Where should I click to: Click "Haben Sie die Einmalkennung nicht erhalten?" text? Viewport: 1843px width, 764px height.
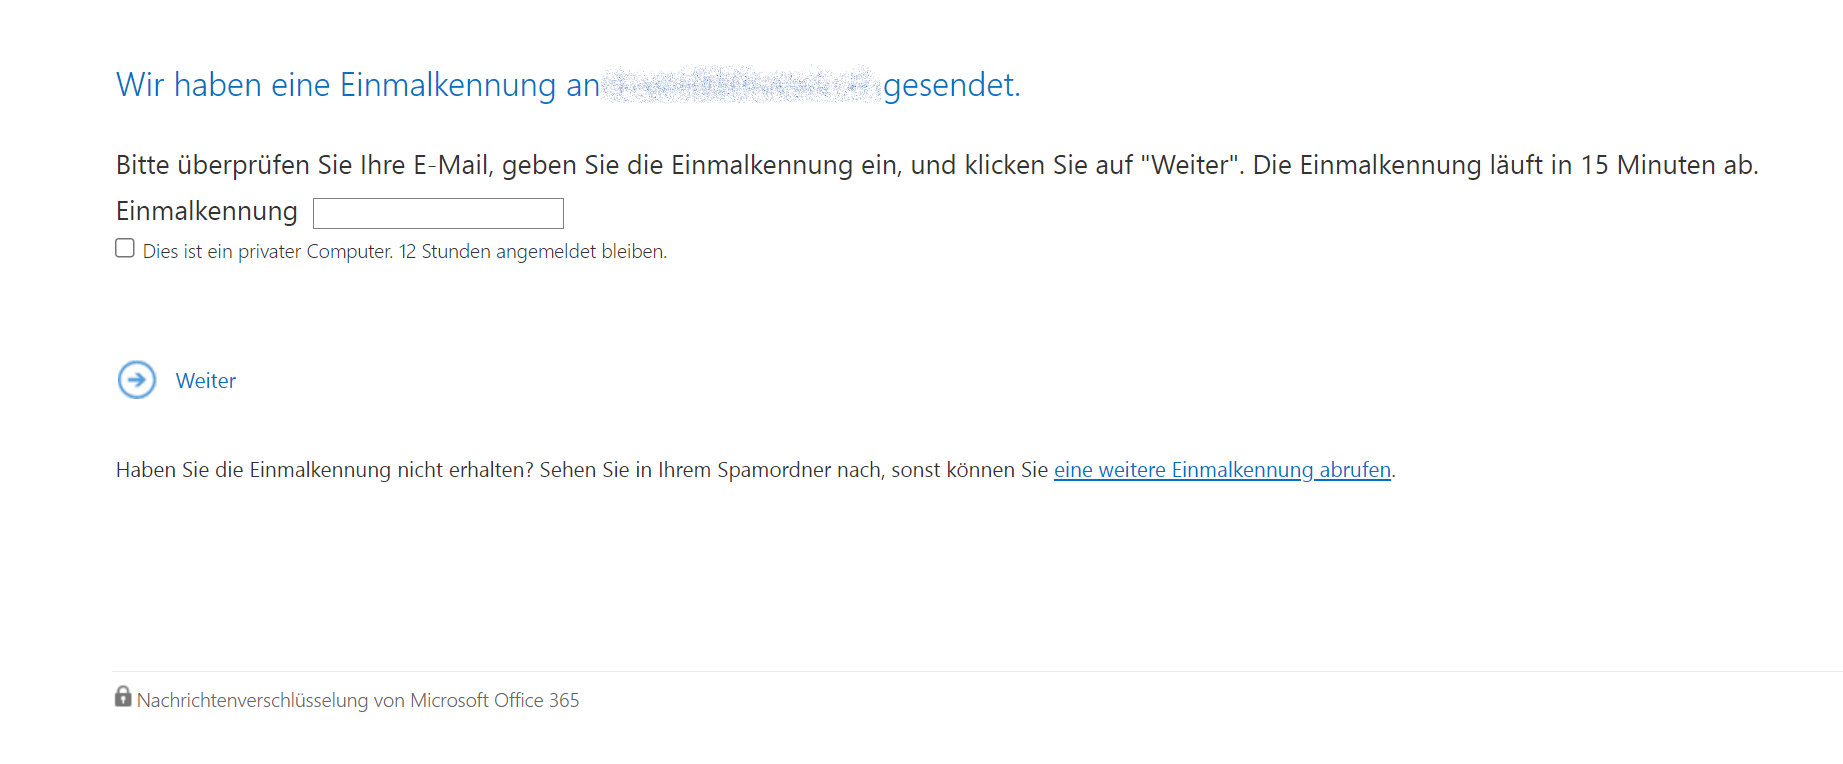(x=325, y=470)
